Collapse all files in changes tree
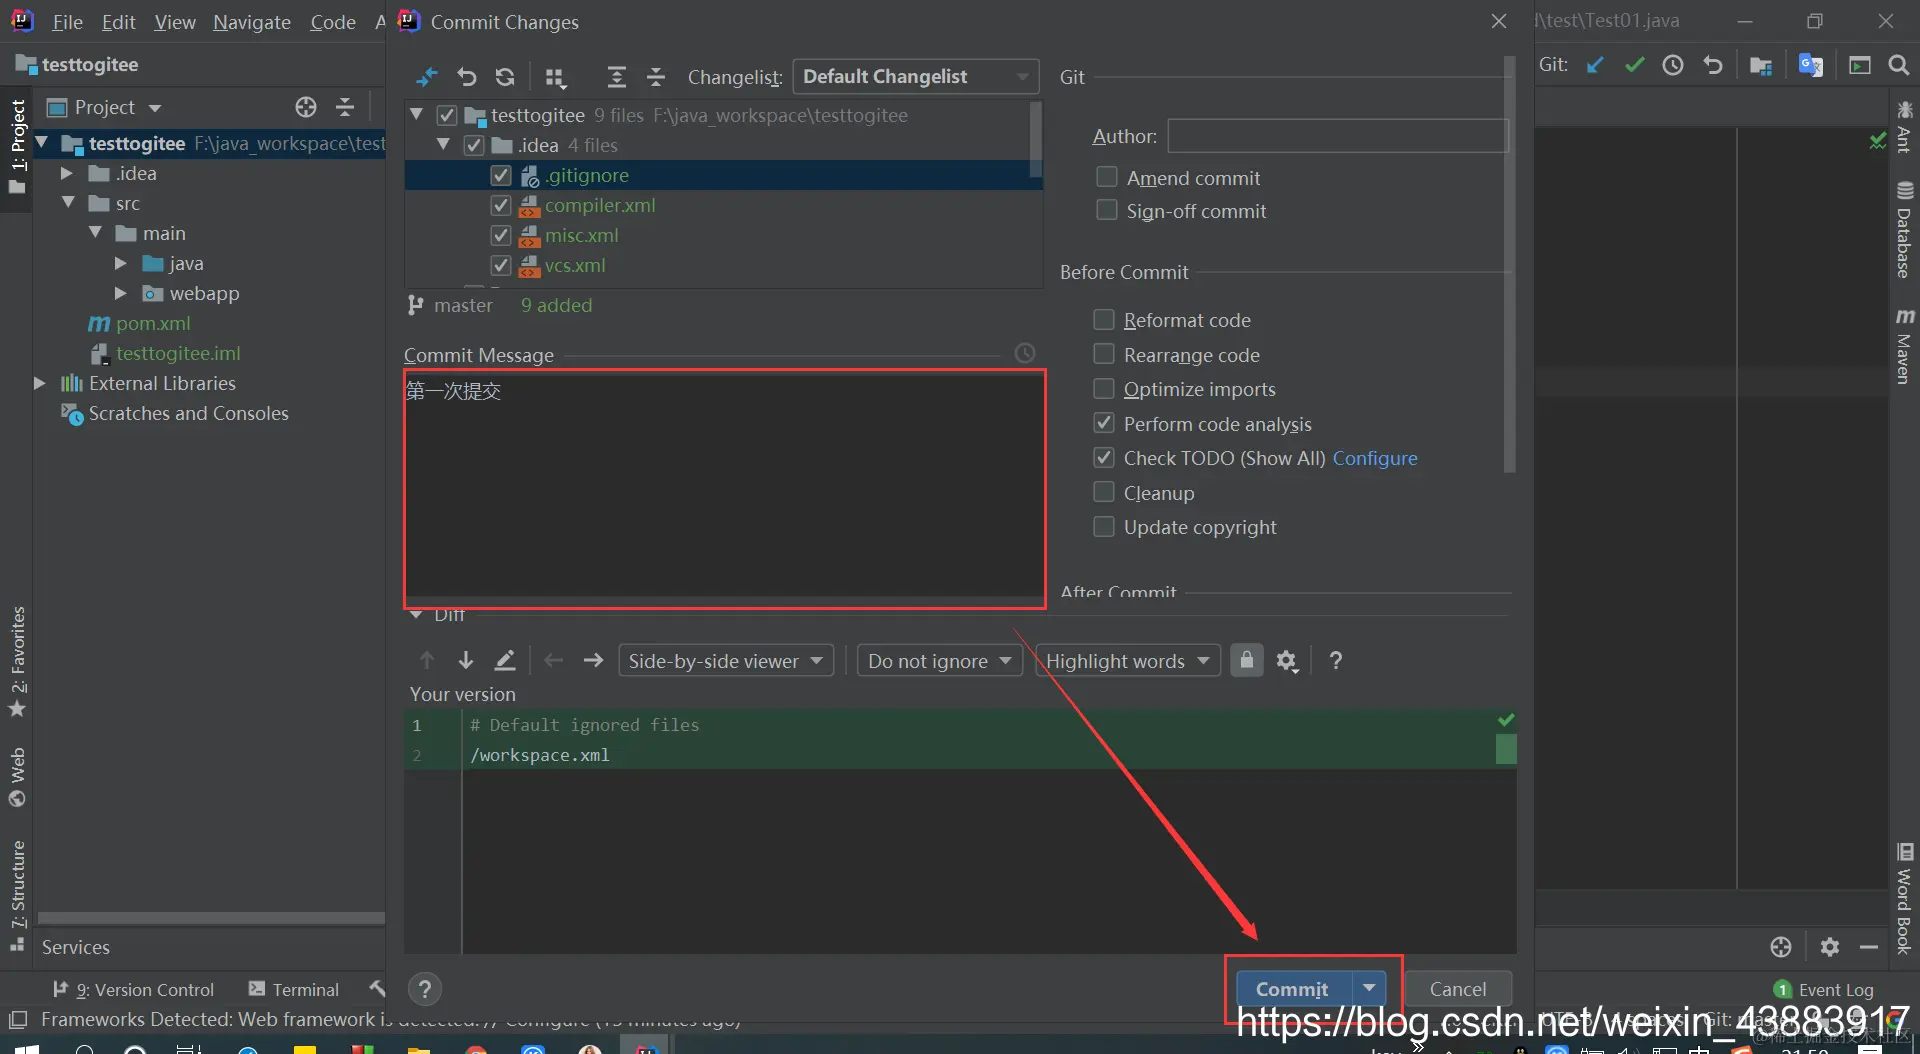1920x1054 pixels. tap(656, 77)
